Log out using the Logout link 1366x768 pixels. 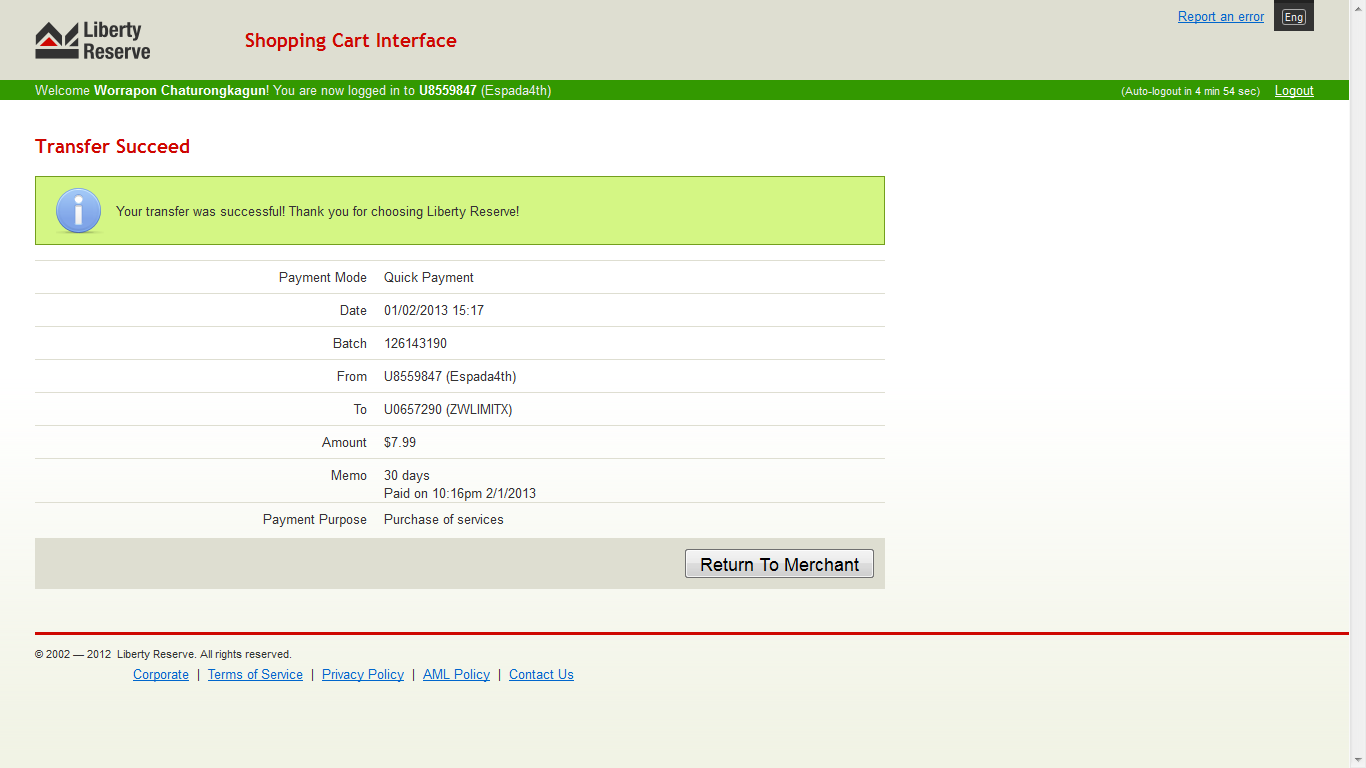1294,91
